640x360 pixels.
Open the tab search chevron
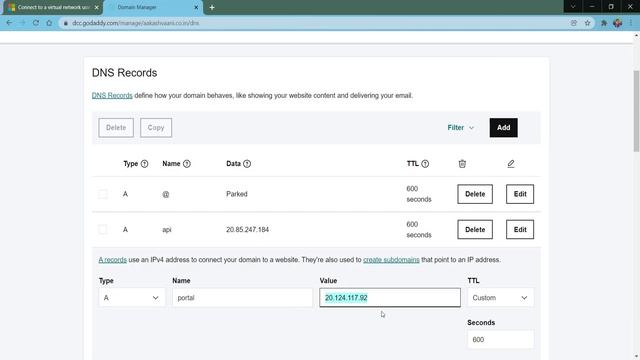[x=573, y=7]
